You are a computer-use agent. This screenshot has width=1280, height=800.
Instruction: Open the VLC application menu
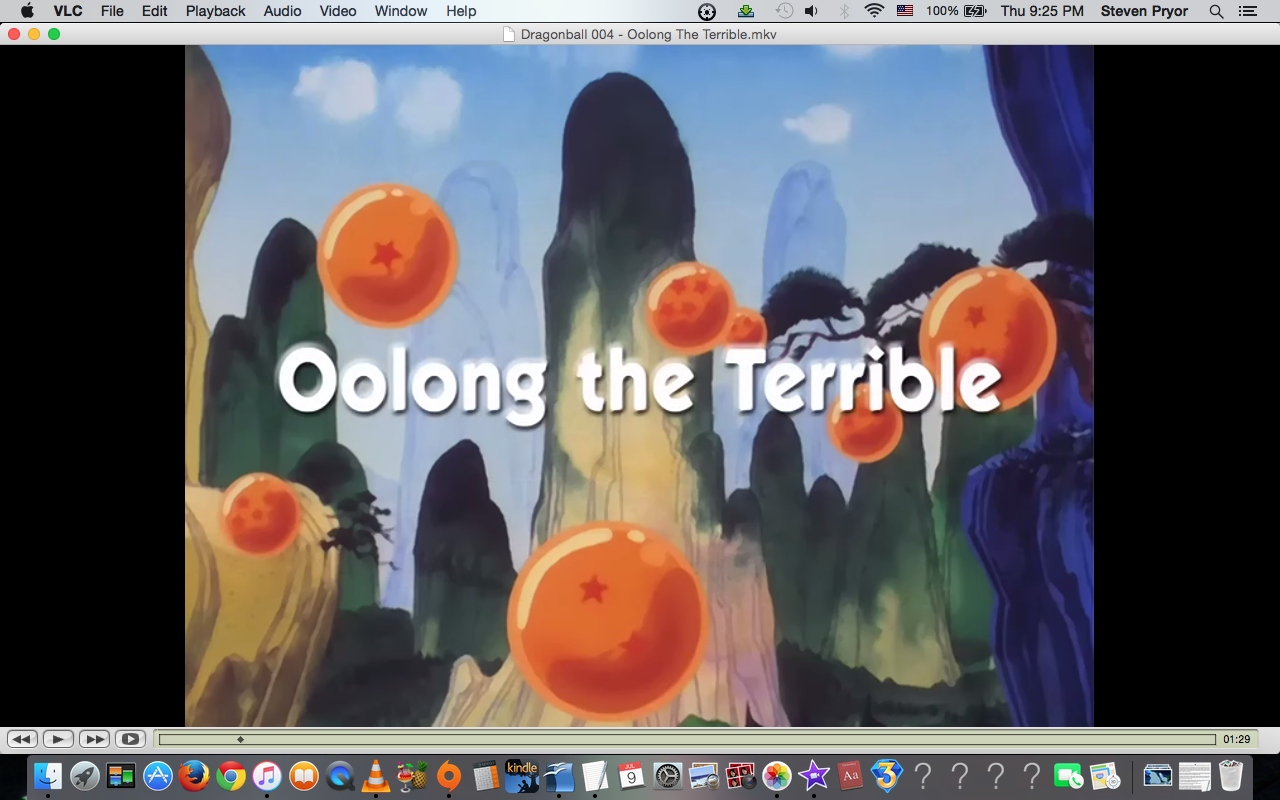[x=68, y=11]
